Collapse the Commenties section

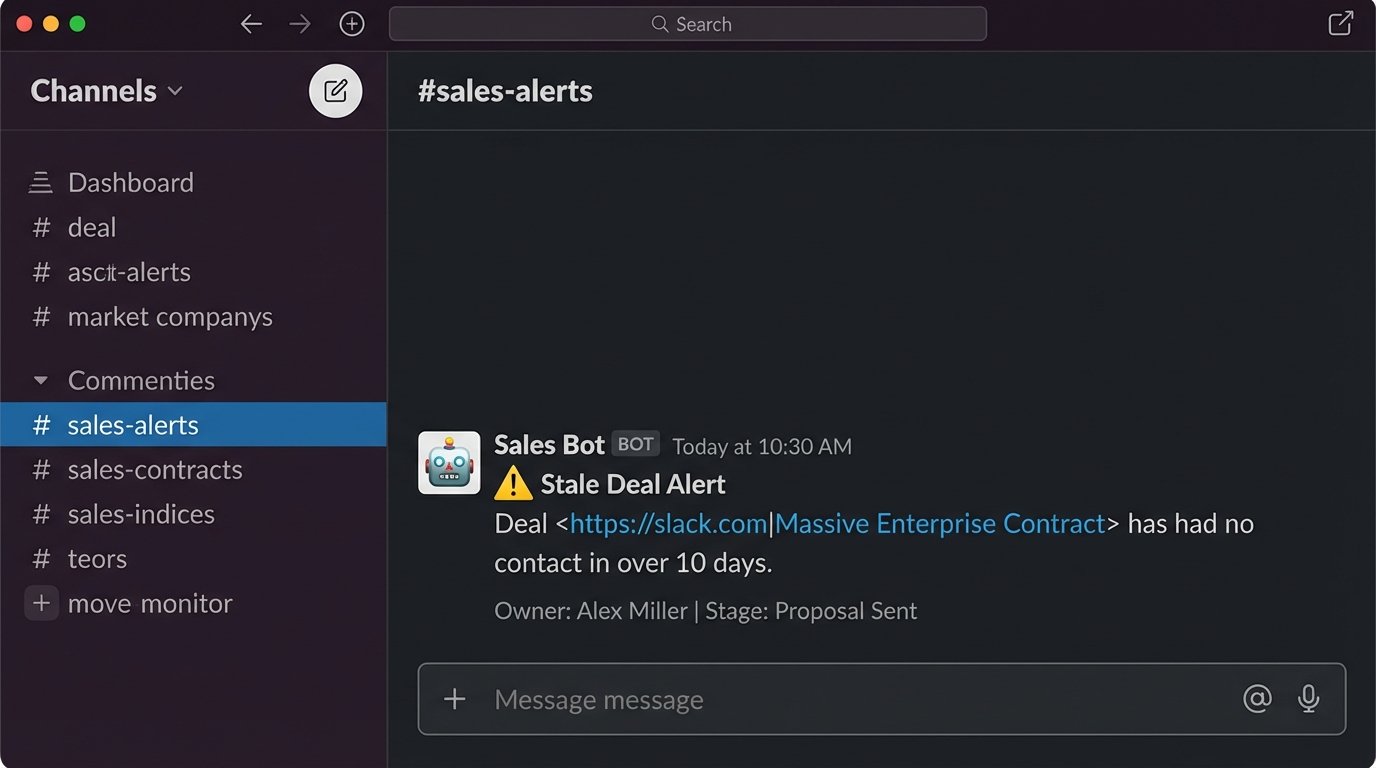(x=40, y=380)
